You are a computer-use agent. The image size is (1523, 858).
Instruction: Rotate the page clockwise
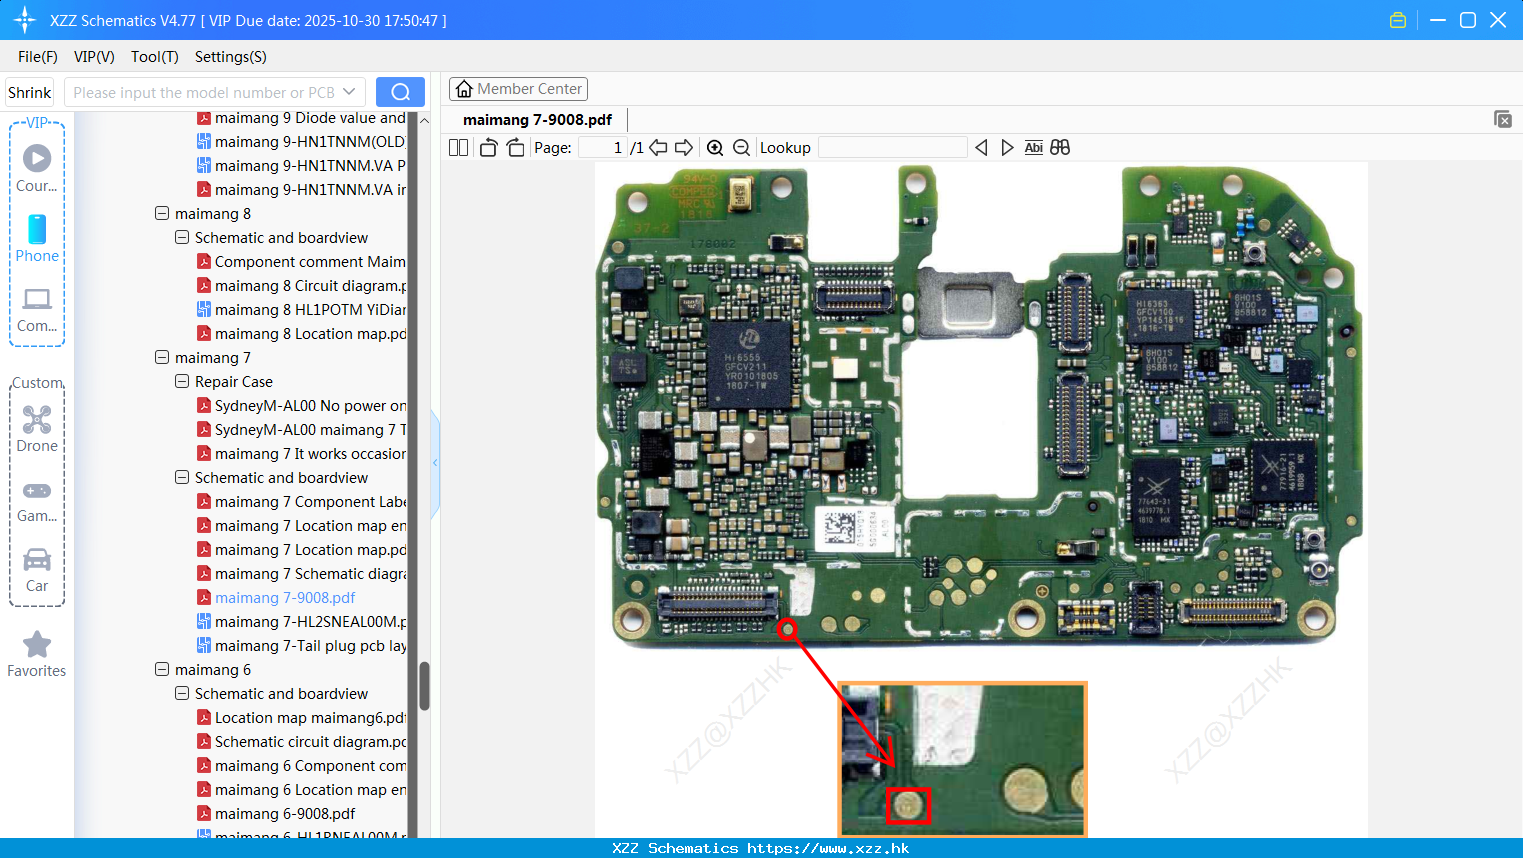(515, 147)
